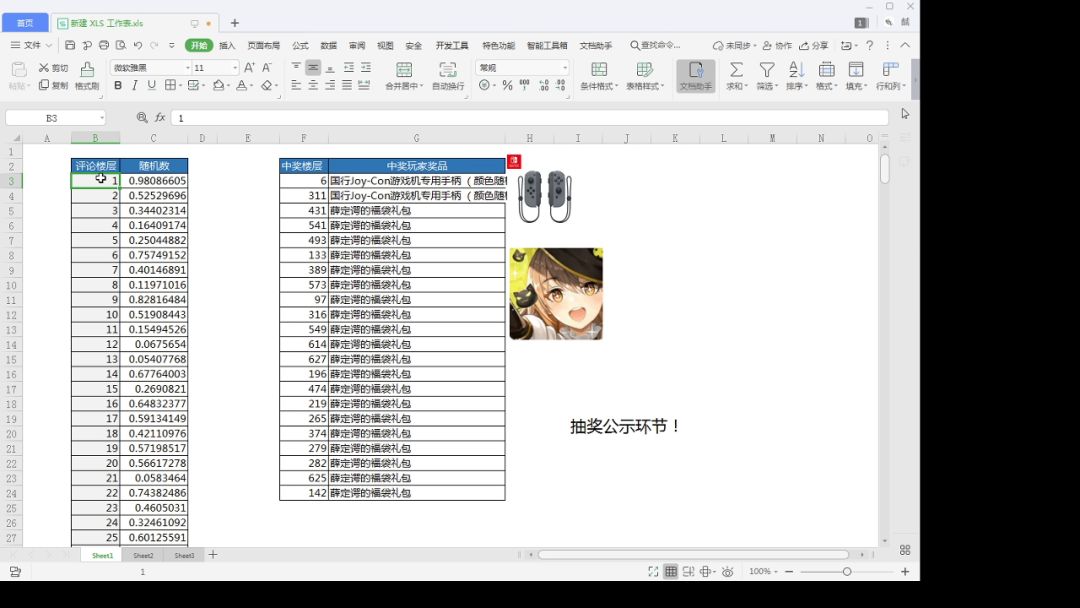Screen dimensions: 1080x608
Task: Click the undo arrow in quick access toolbar
Action: click(137, 45)
